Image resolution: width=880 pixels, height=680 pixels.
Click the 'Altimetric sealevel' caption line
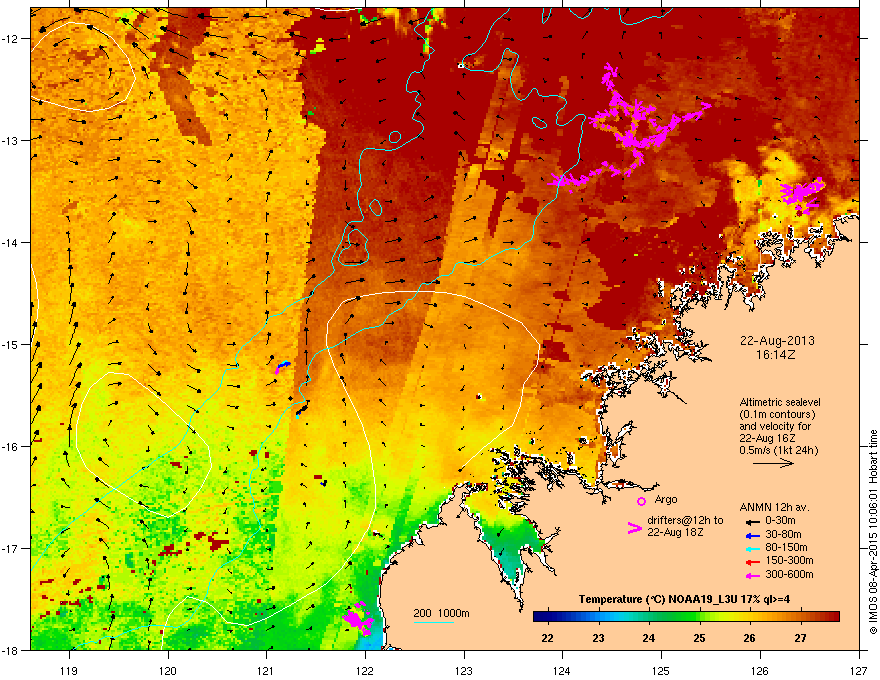pyautogui.click(x=780, y=402)
